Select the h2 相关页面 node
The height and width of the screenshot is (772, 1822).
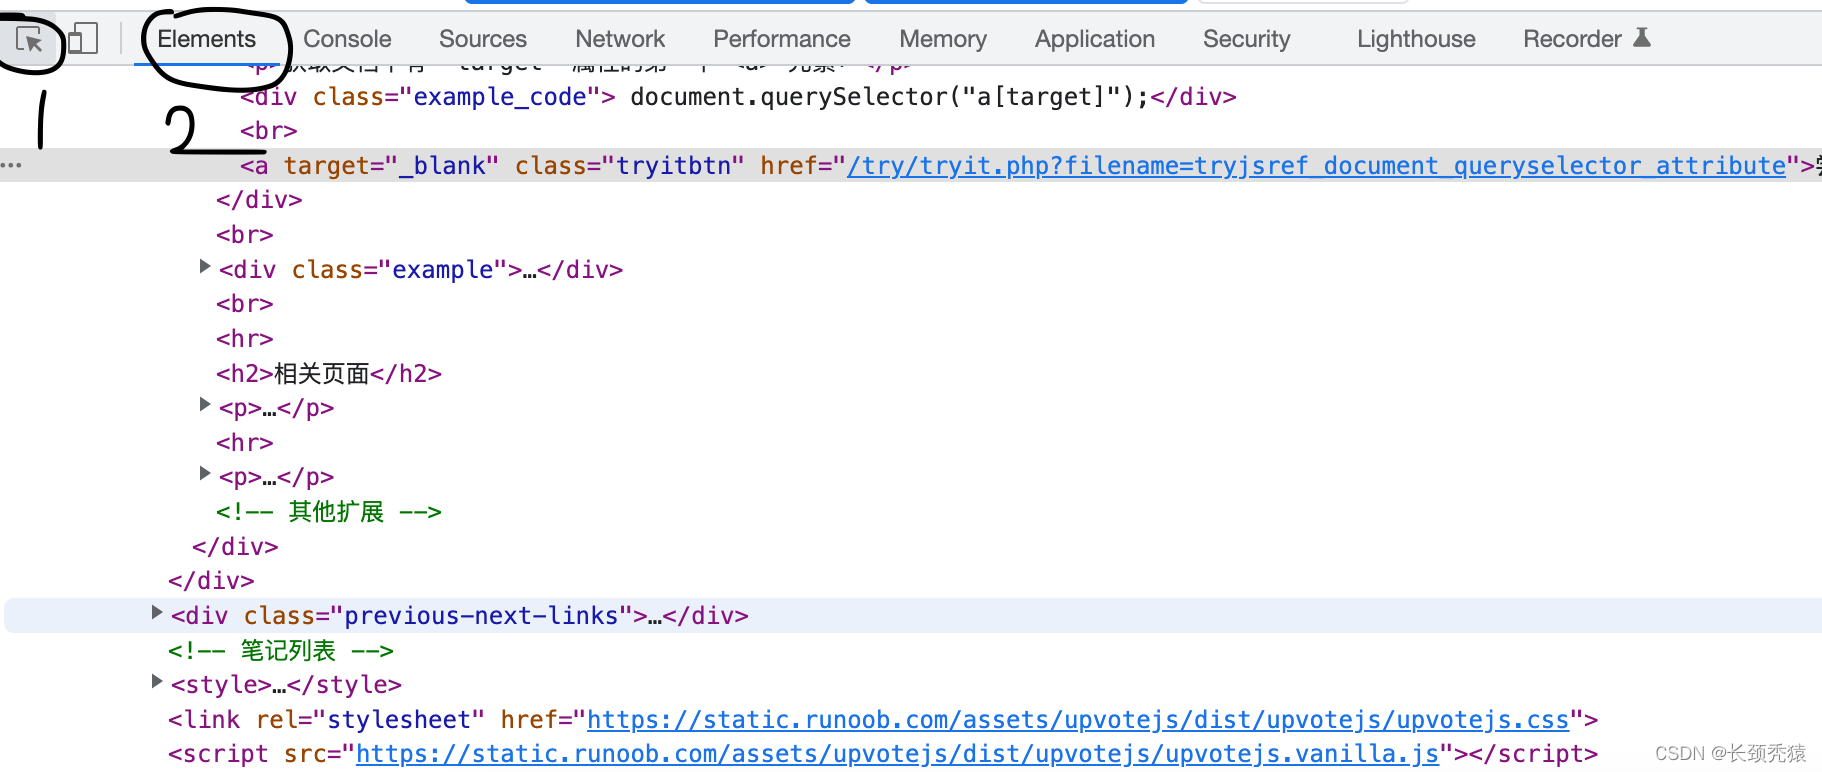coord(329,374)
